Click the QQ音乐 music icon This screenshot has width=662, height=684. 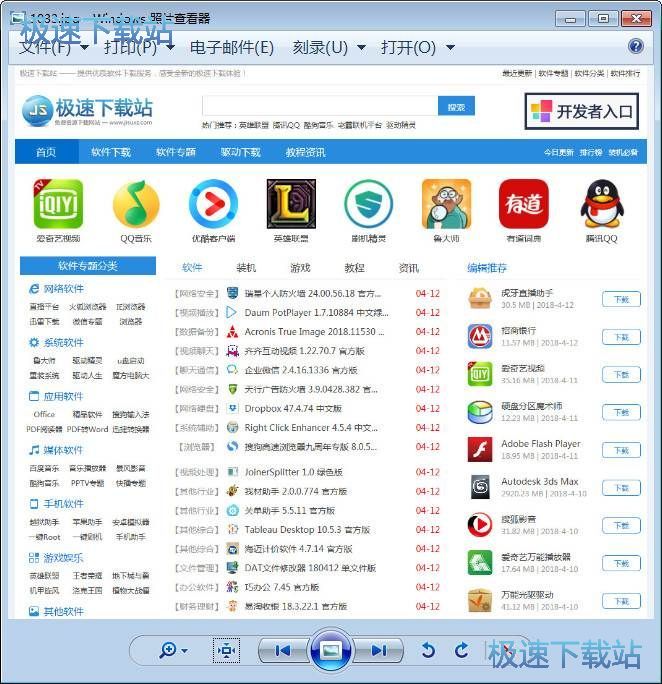tap(136, 205)
